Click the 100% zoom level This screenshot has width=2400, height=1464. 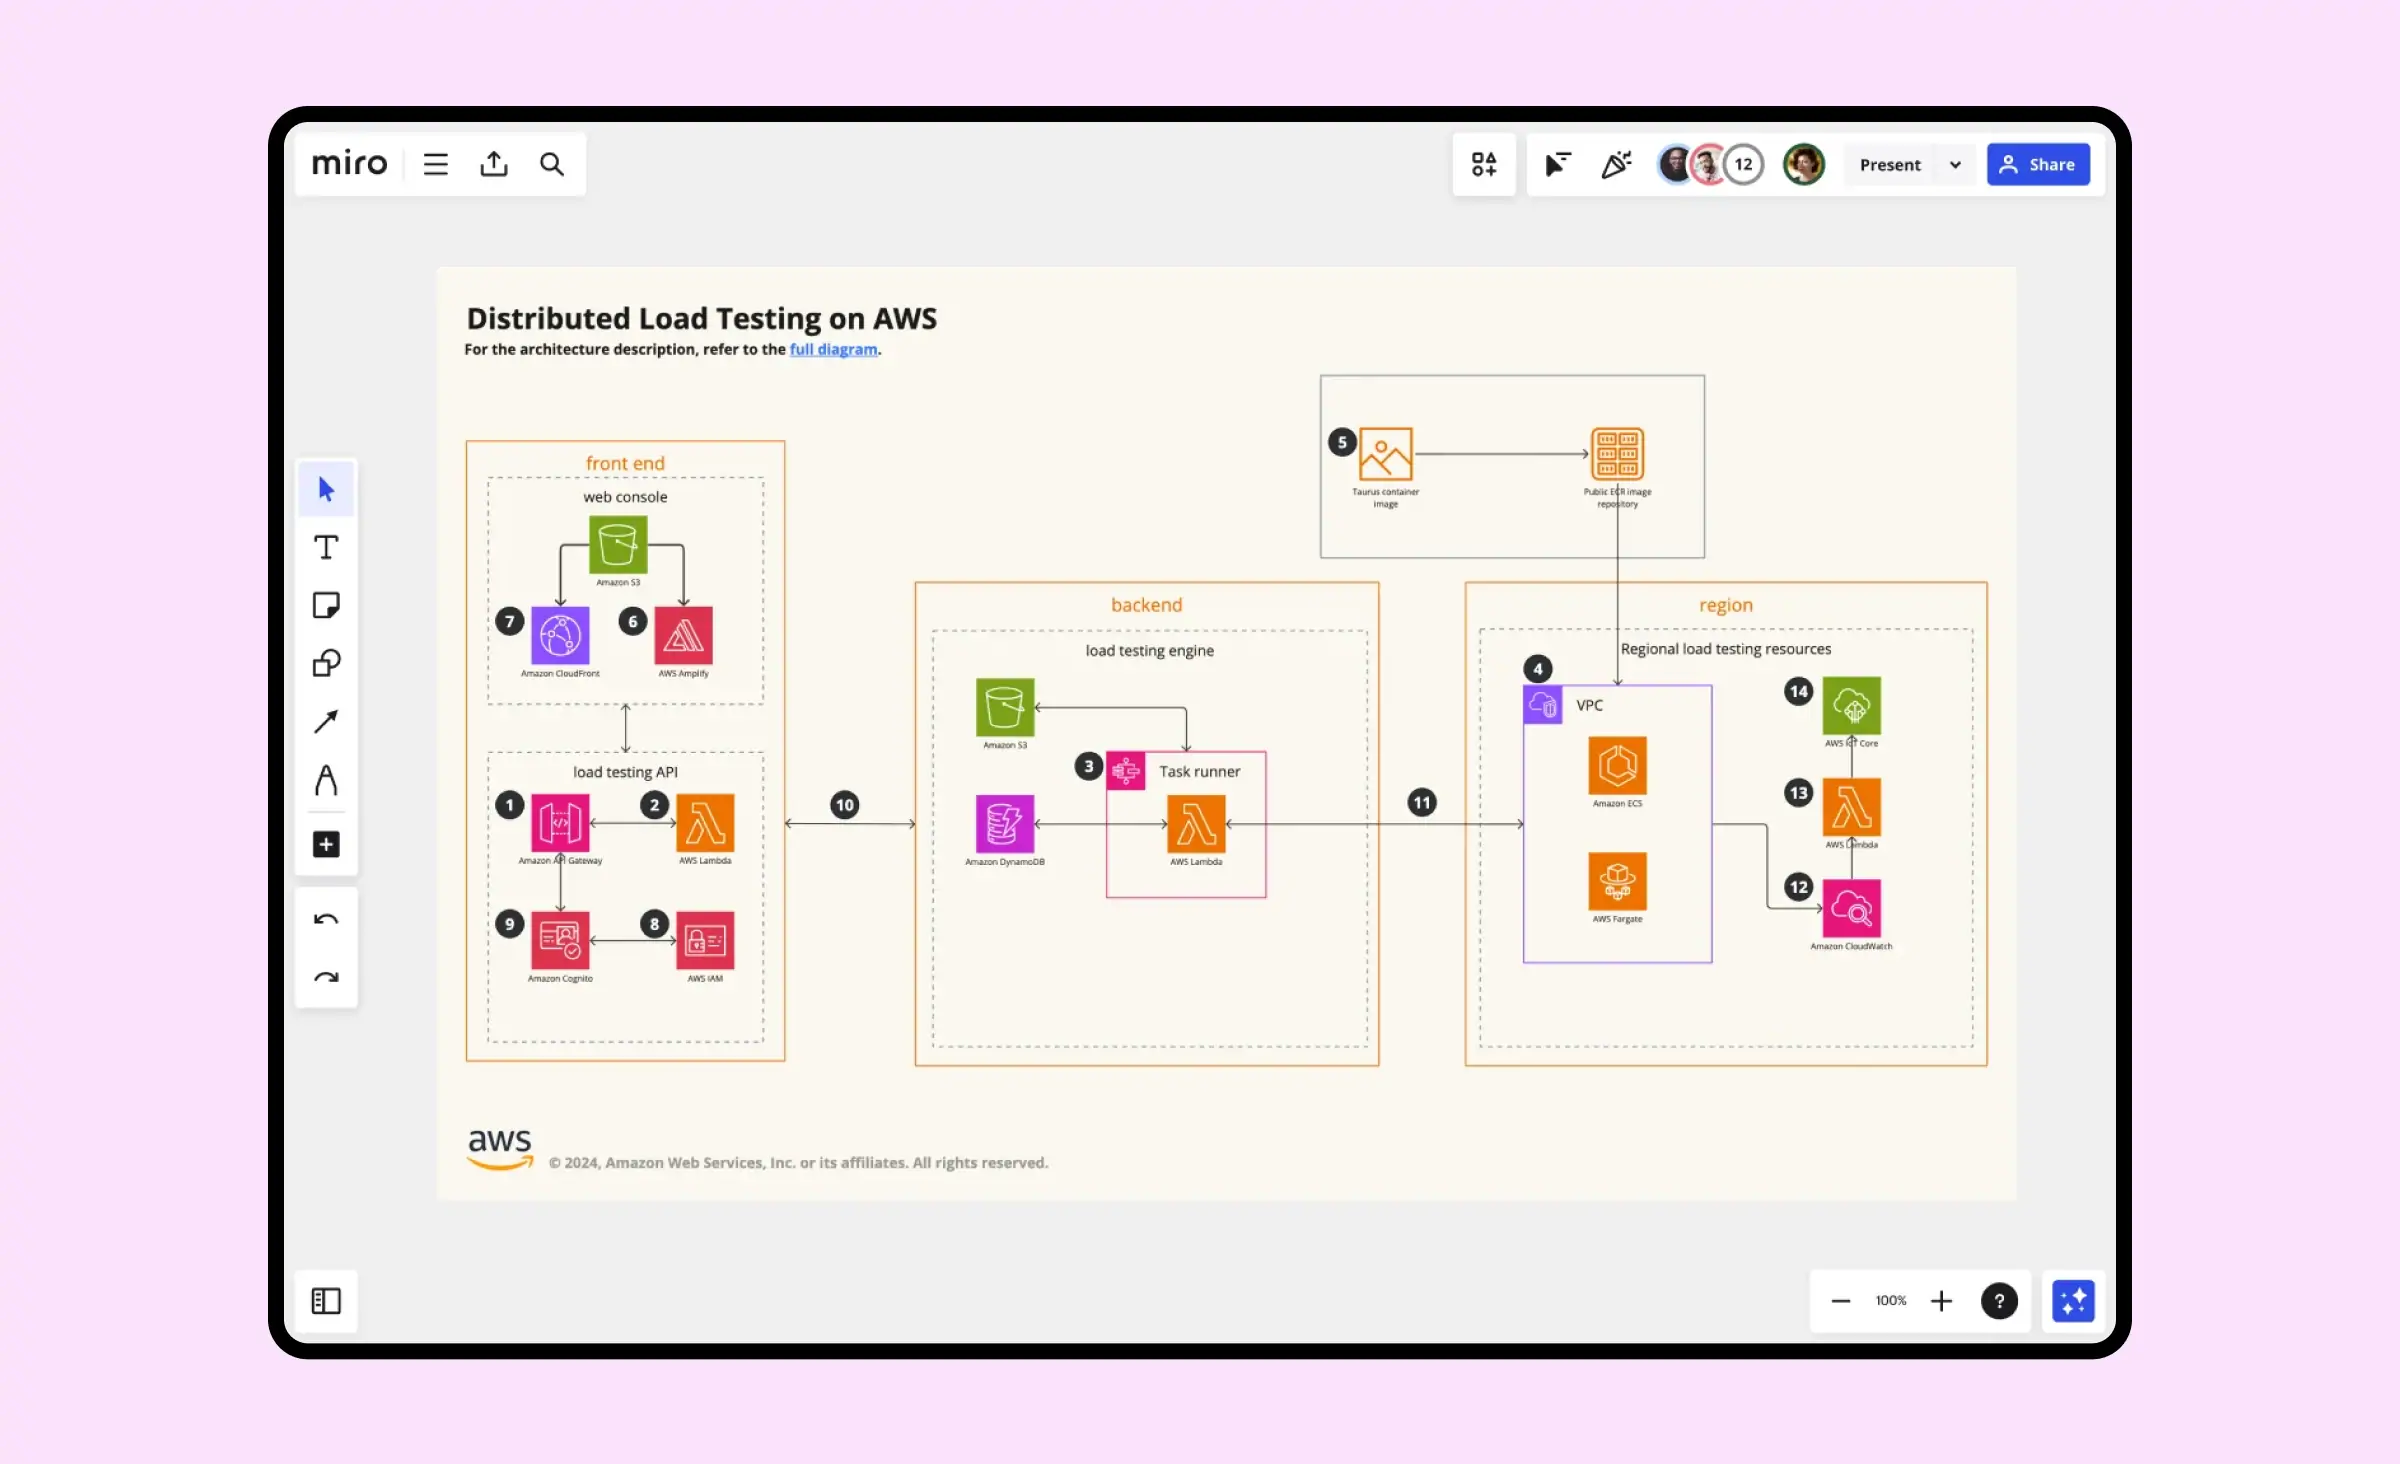pyautogui.click(x=1891, y=1300)
